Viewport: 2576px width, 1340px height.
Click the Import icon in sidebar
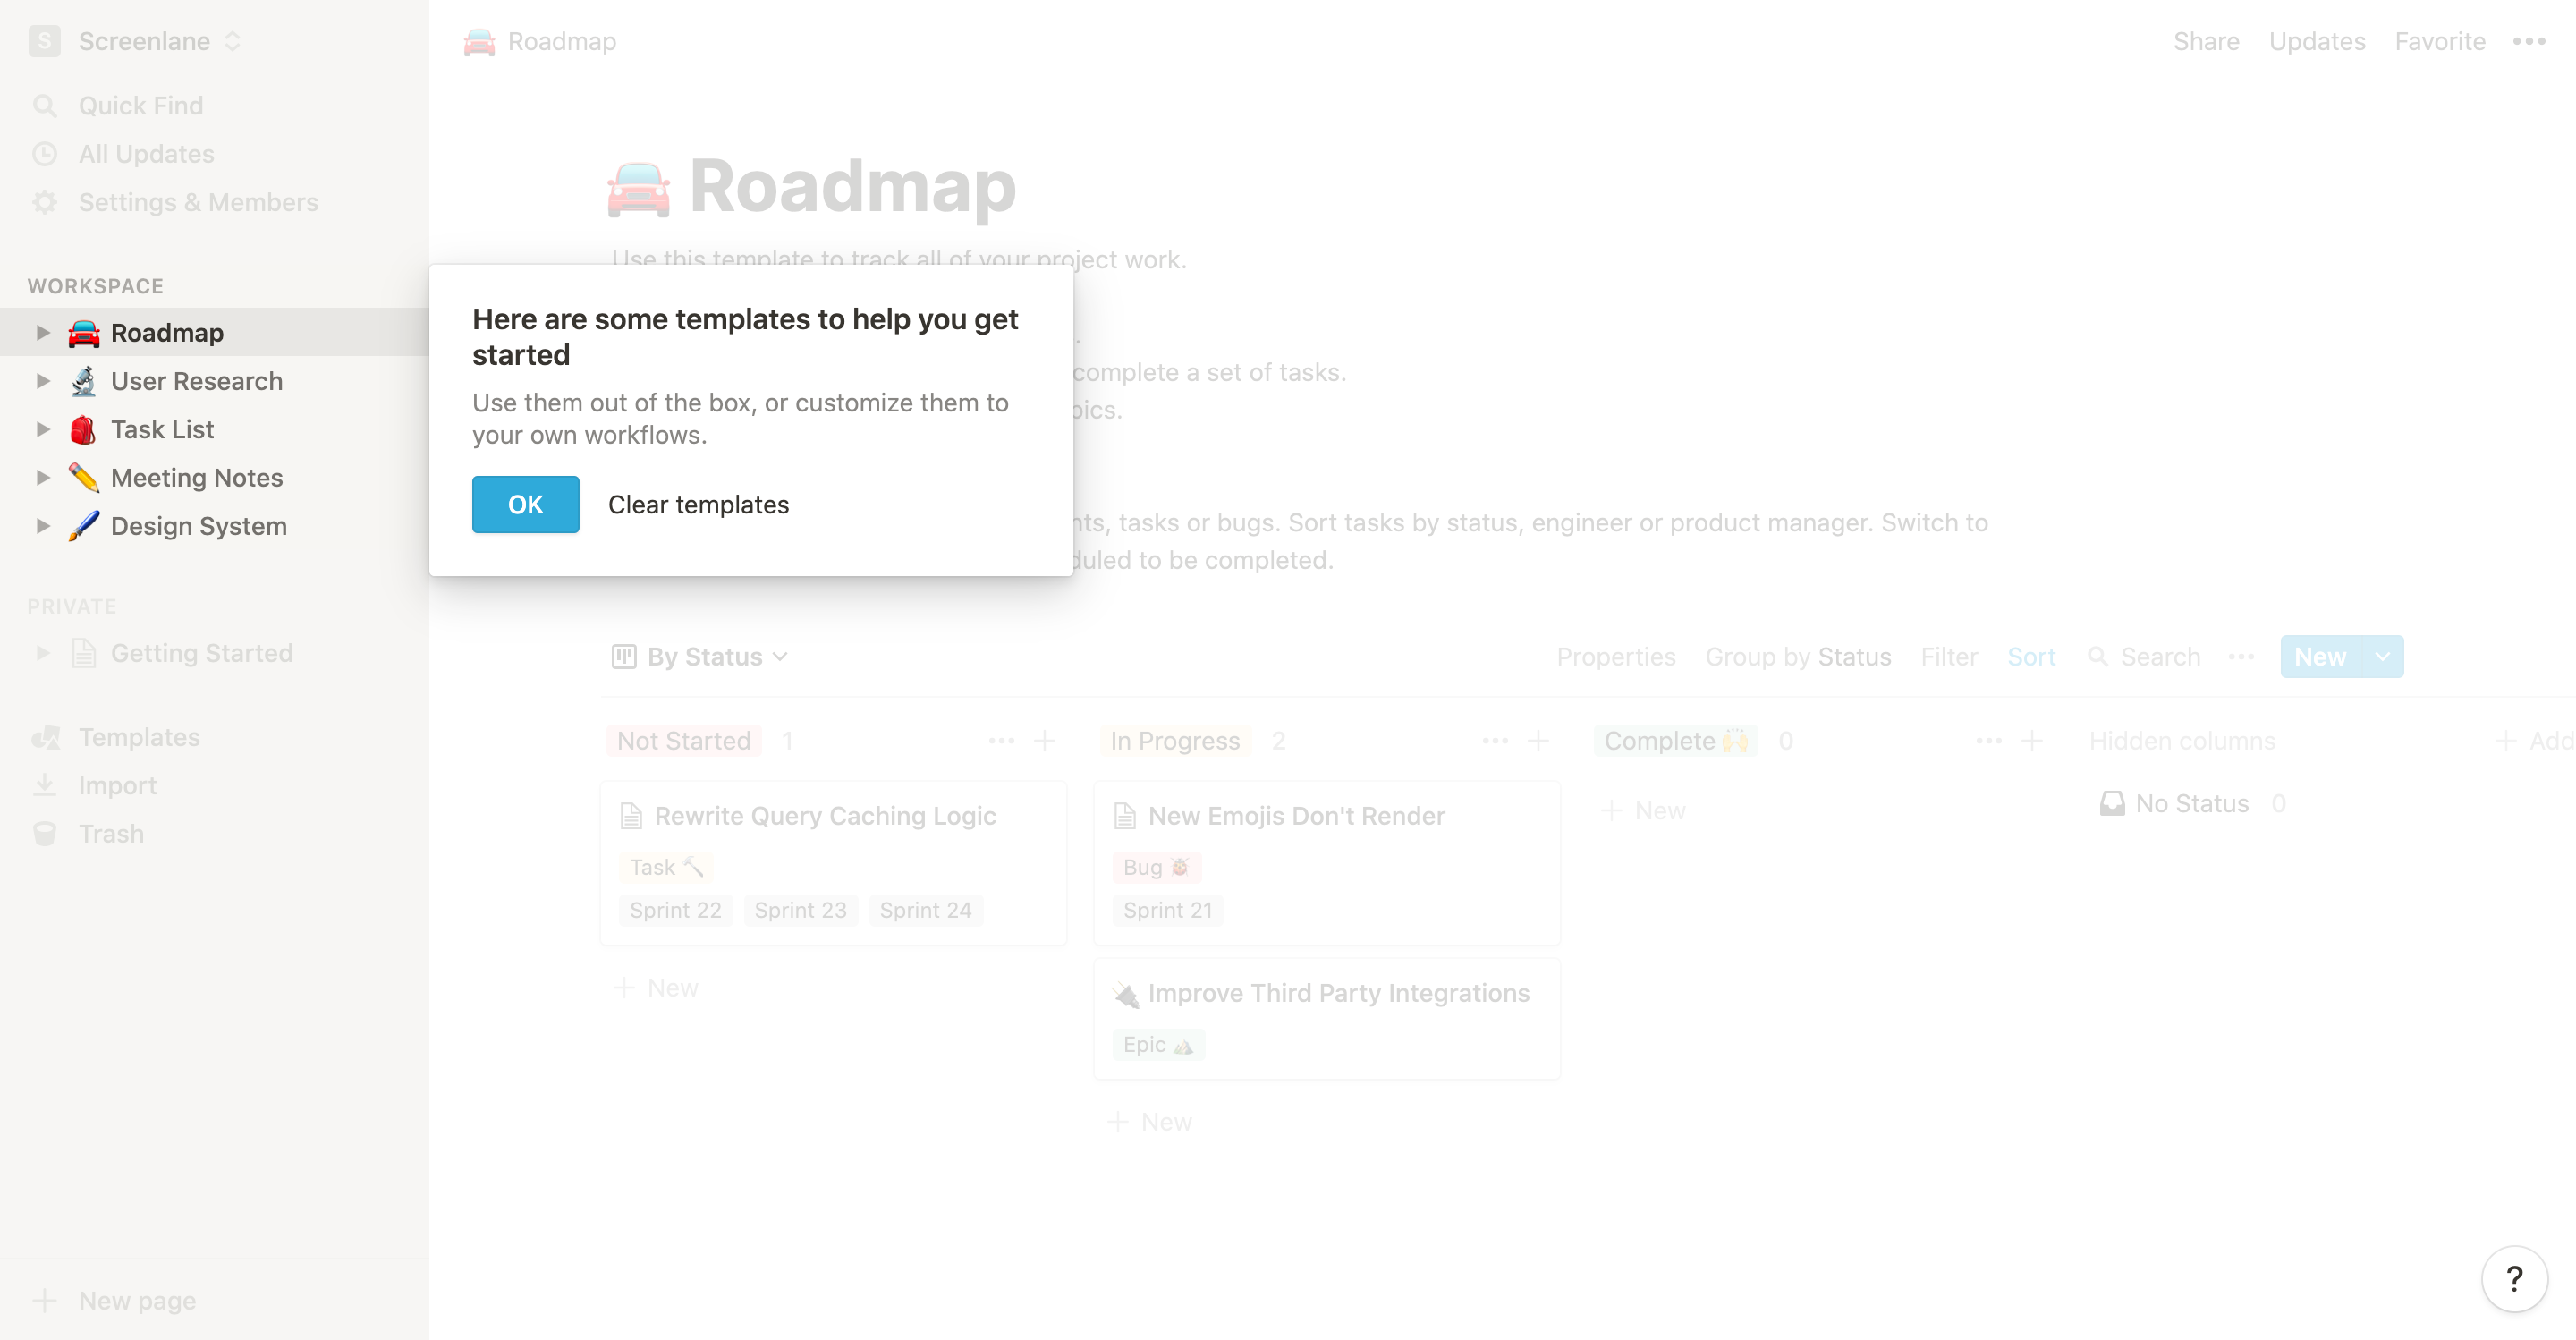coord(46,786)
